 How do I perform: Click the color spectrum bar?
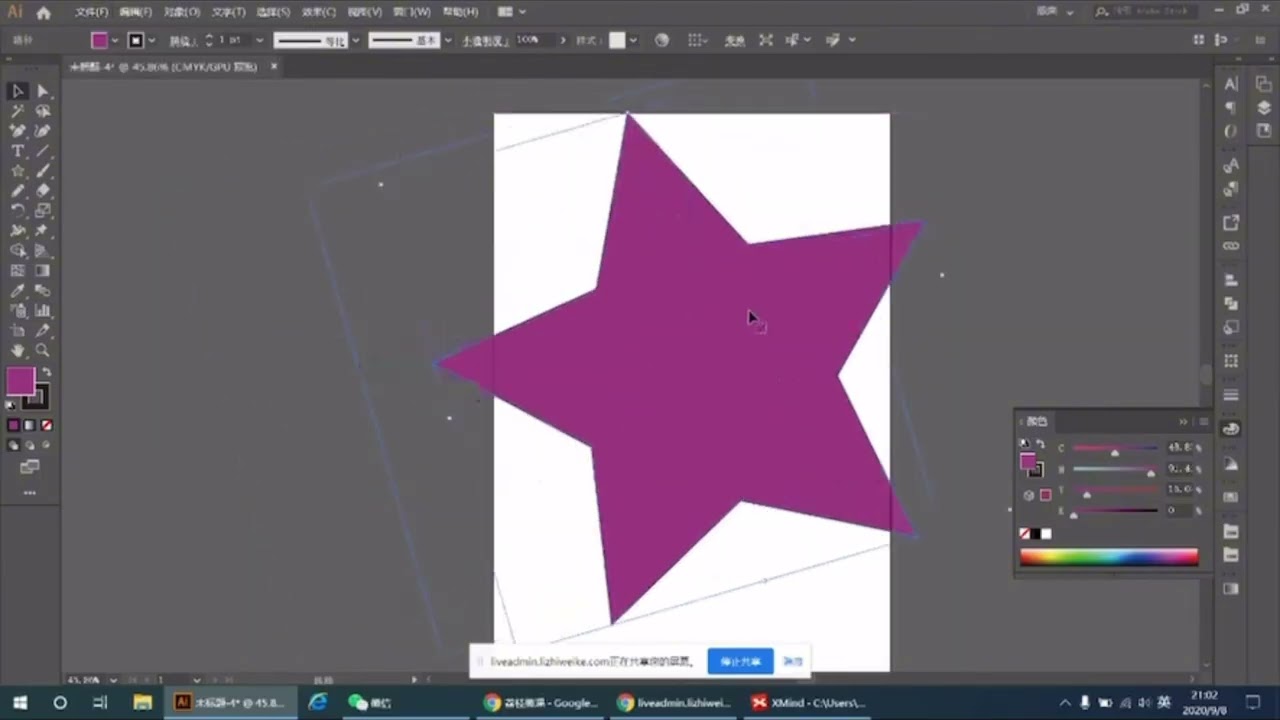tap(1108, 557)
